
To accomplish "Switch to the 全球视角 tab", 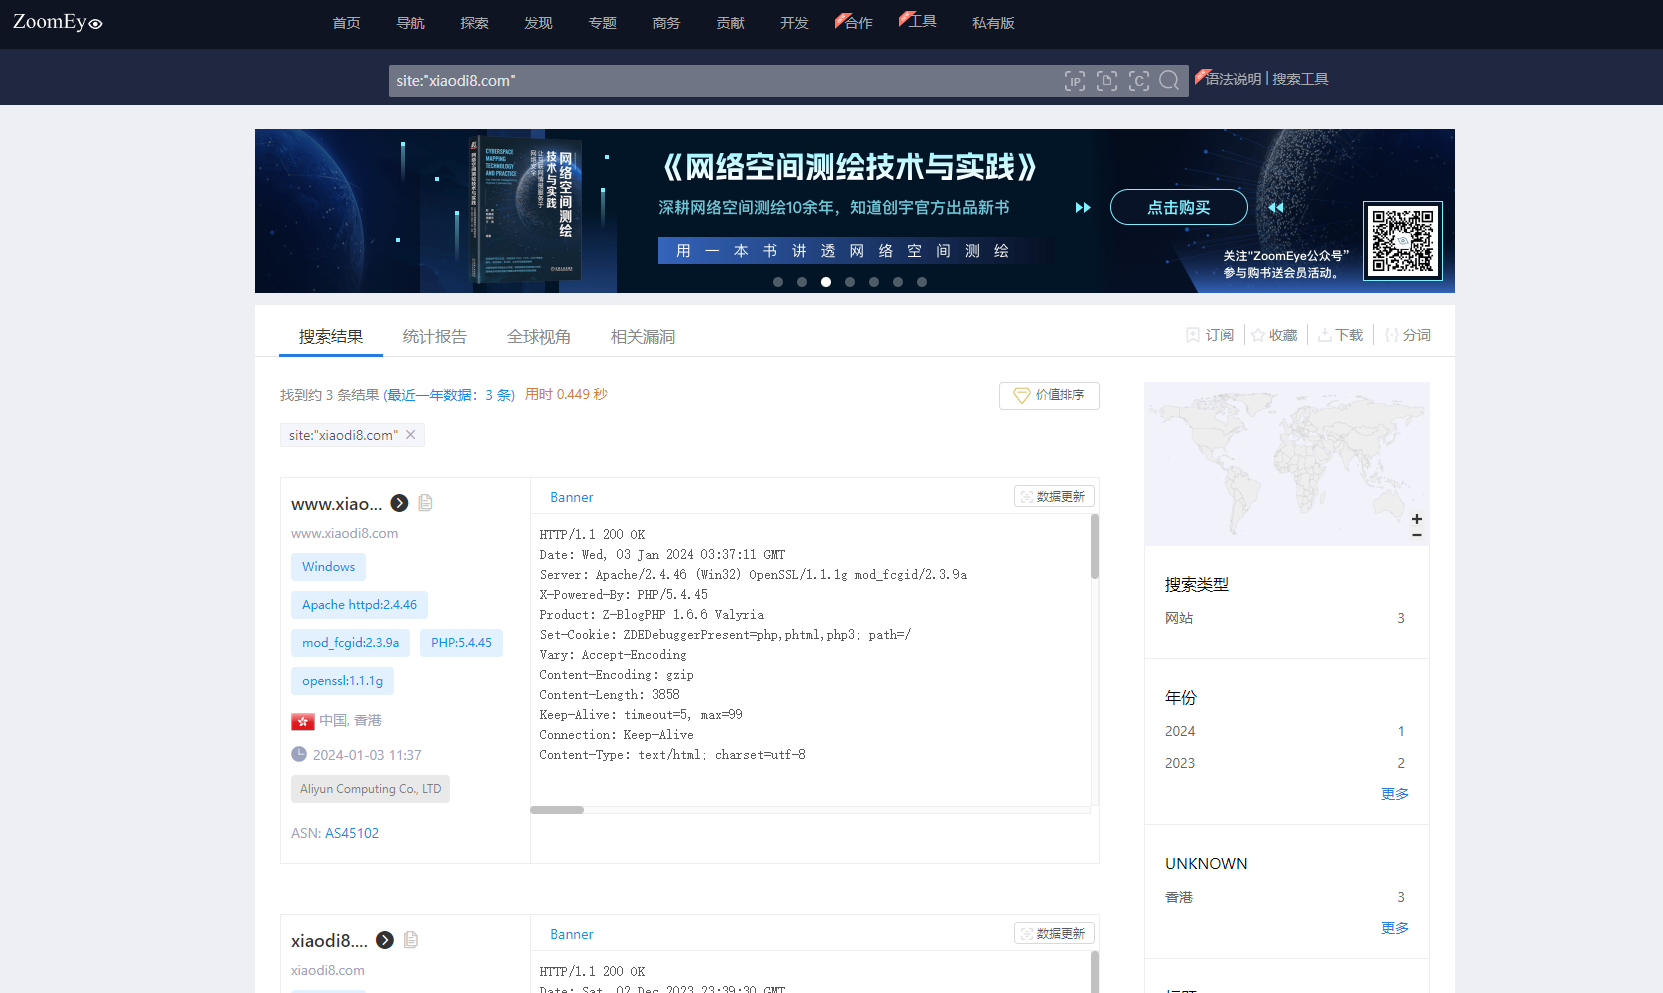I will point(539,337).
